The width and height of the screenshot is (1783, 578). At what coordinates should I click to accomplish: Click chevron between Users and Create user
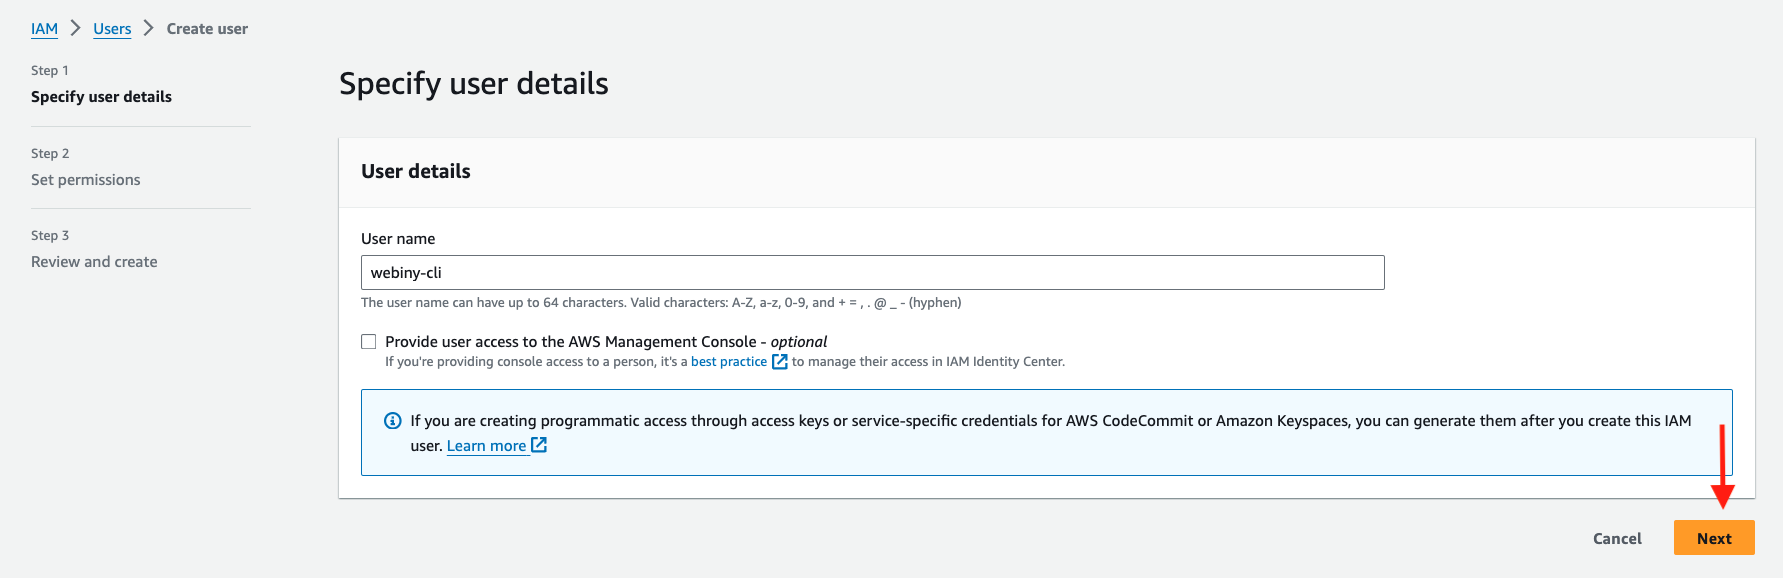[x=148, y=28]
